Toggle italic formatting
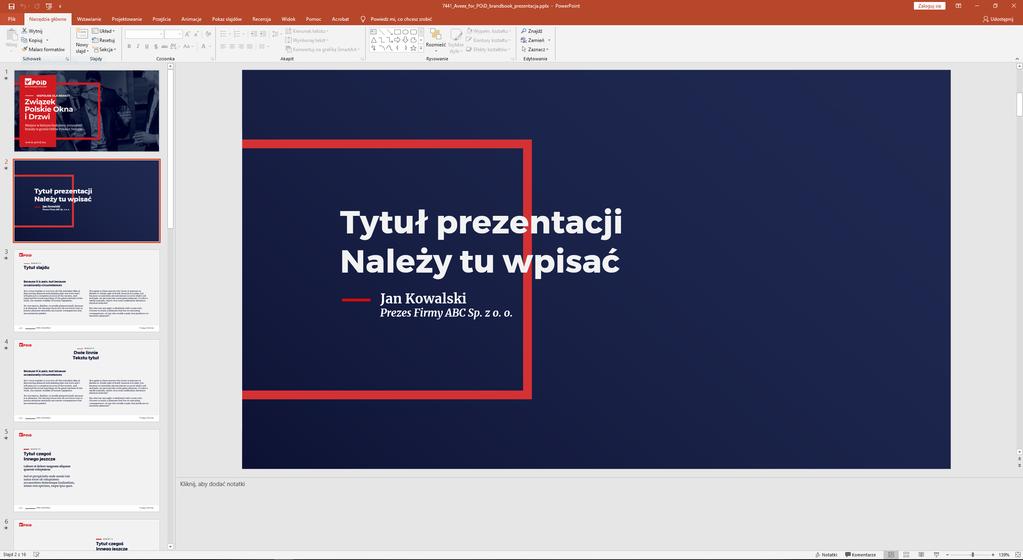The width and height of the screenshot is (1023, 560). coord(138,46)
